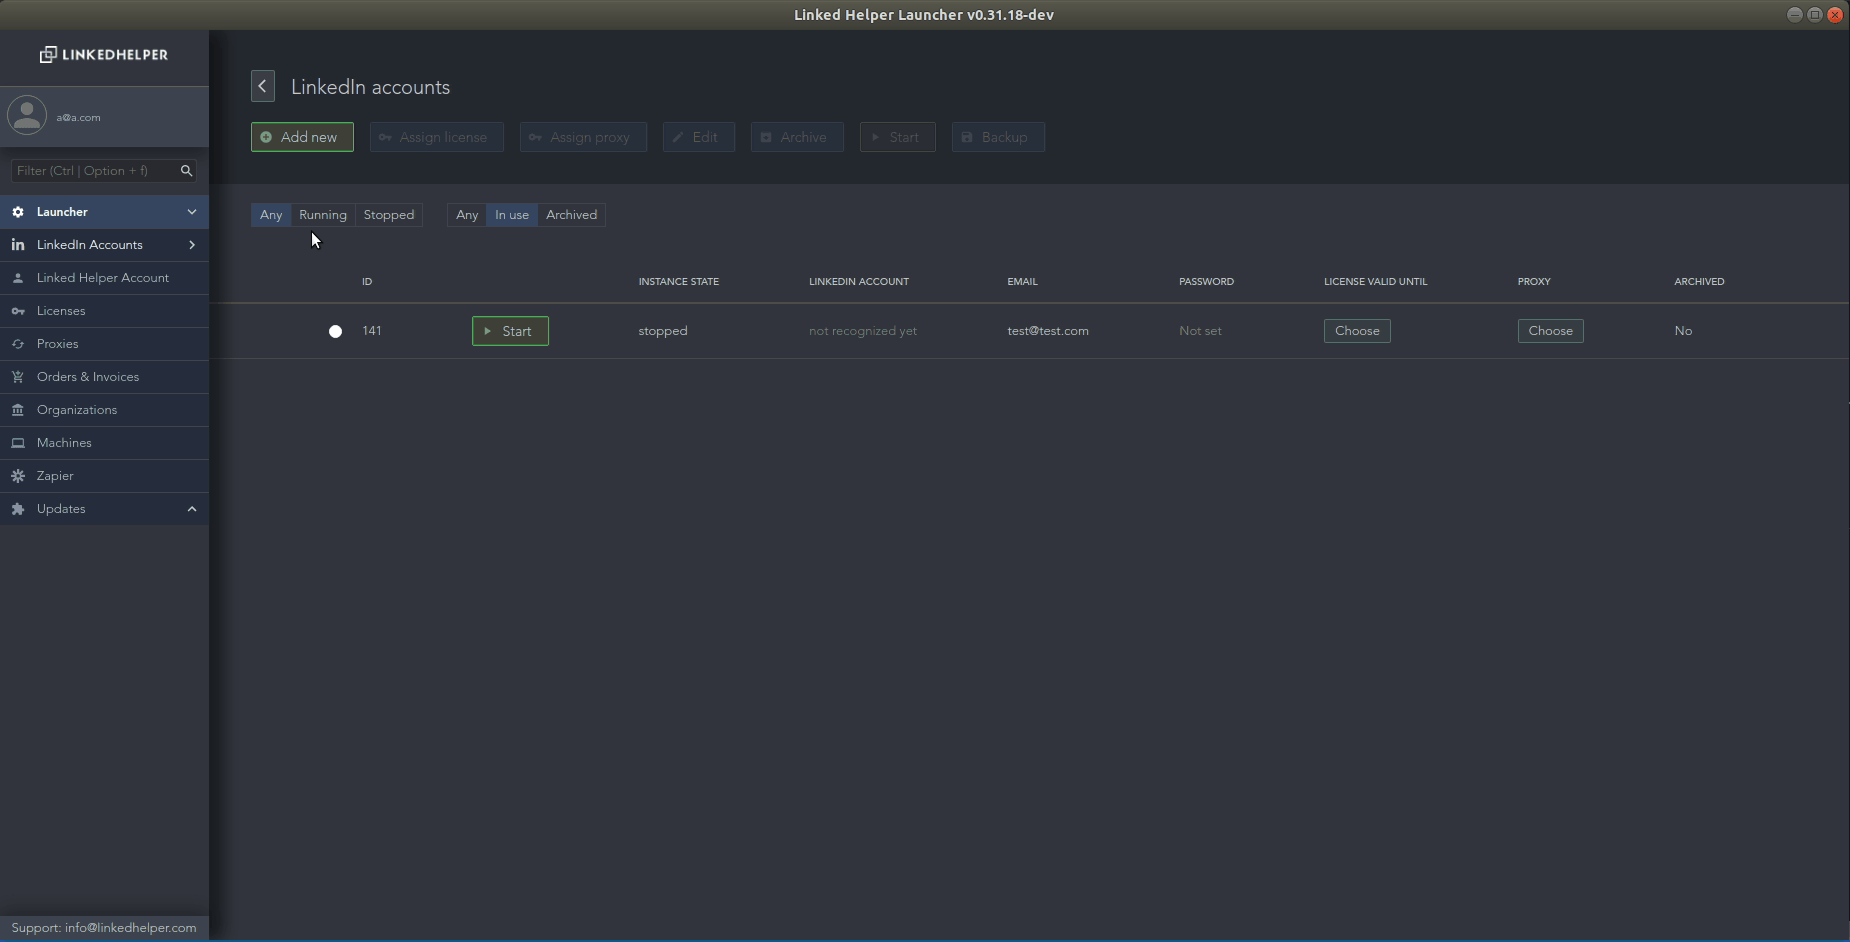Go back using the left chevron button
Image resolution: width=1850 pixels, height=942 pixels.
click(263, 86)
